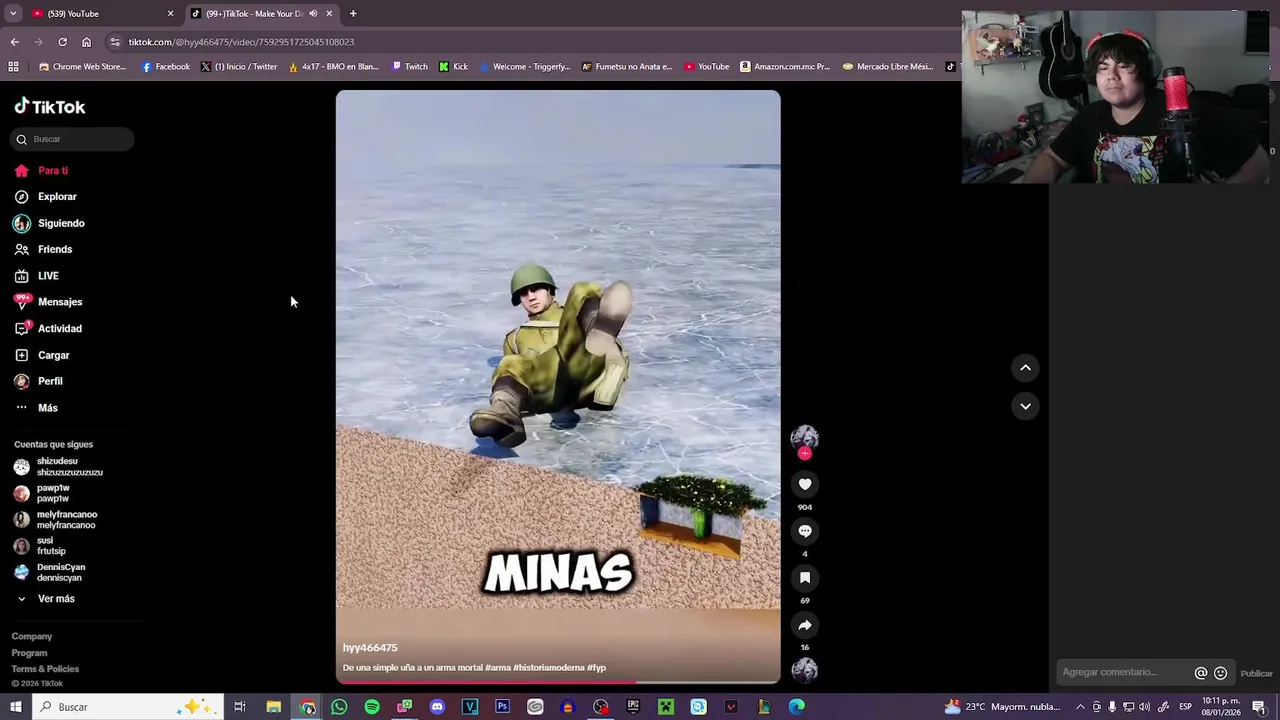
Task: Click the video progress bar
Action: (x=558, y=682)
